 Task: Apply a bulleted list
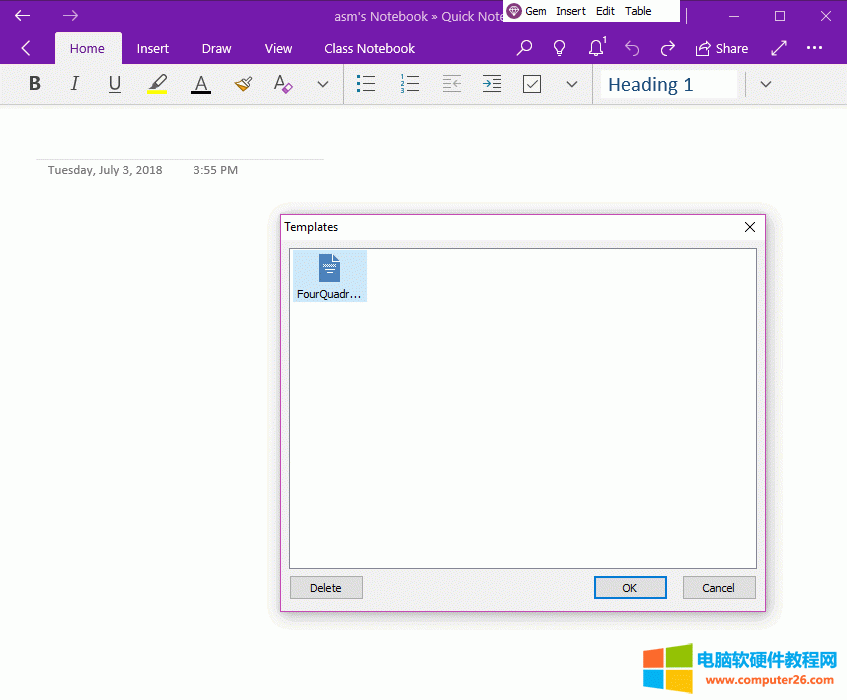(x=366, y=84)
